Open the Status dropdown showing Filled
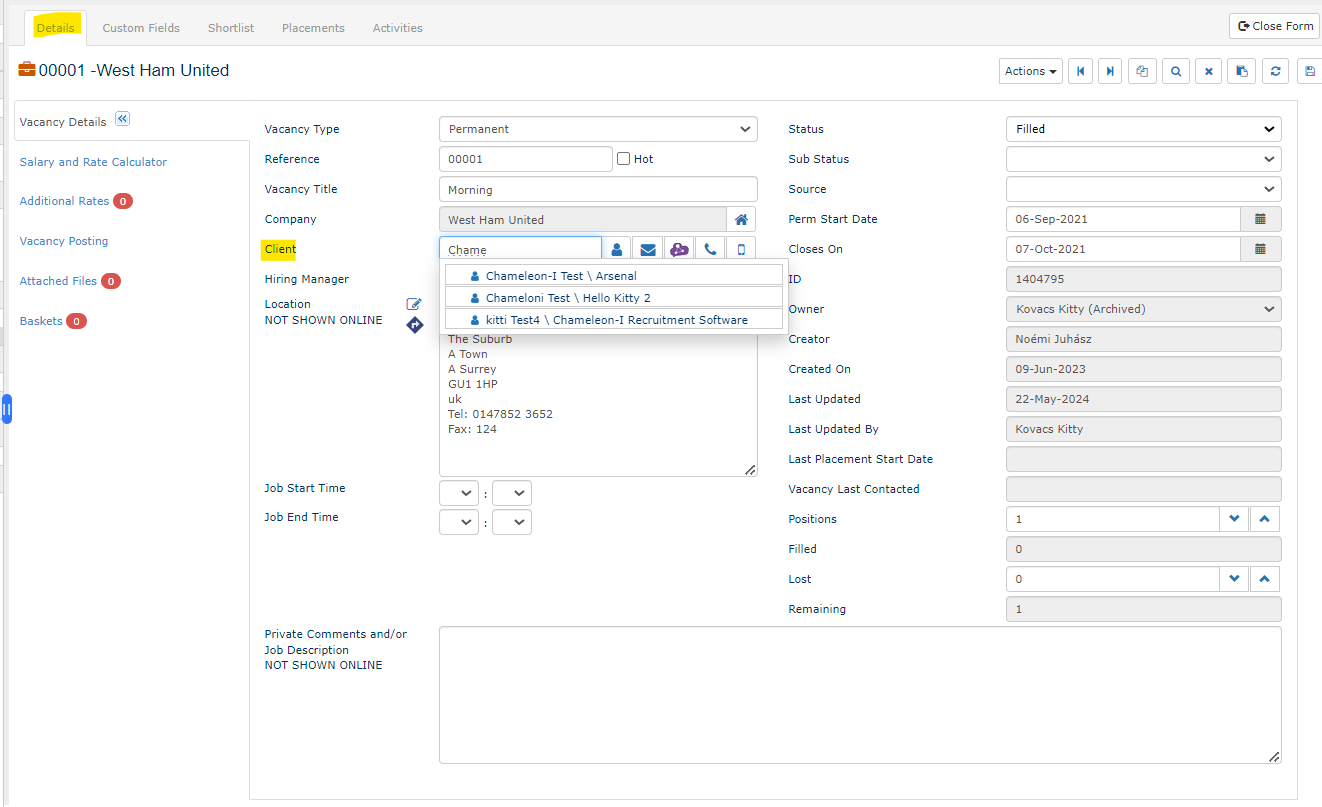 click(x=1143, y=129)
